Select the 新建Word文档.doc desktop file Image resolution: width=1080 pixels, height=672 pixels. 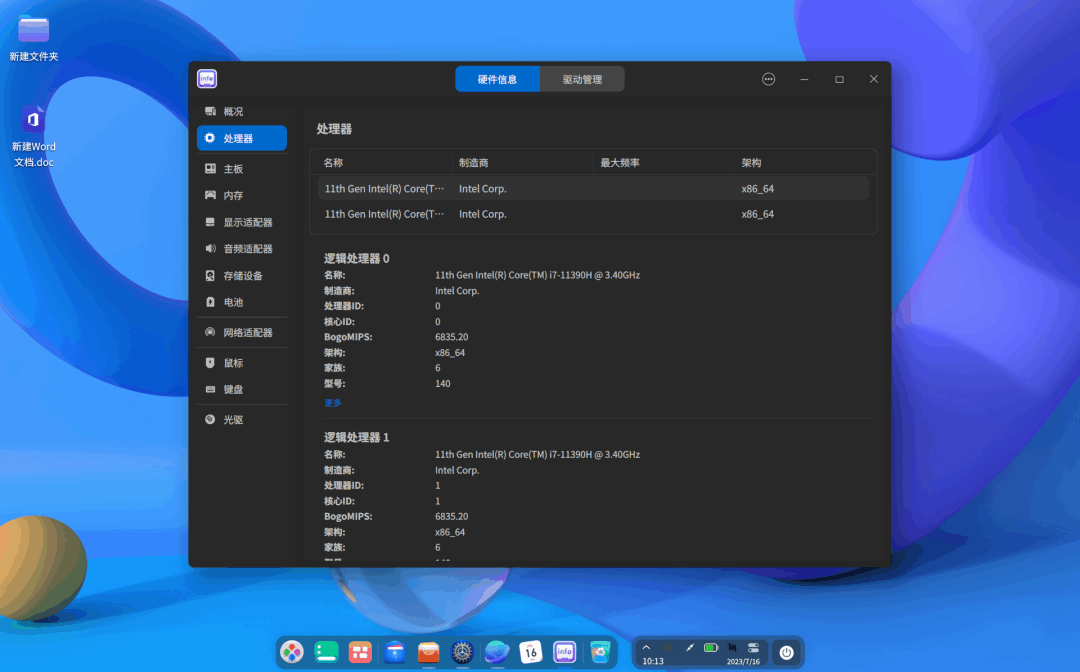pos(34,136)
